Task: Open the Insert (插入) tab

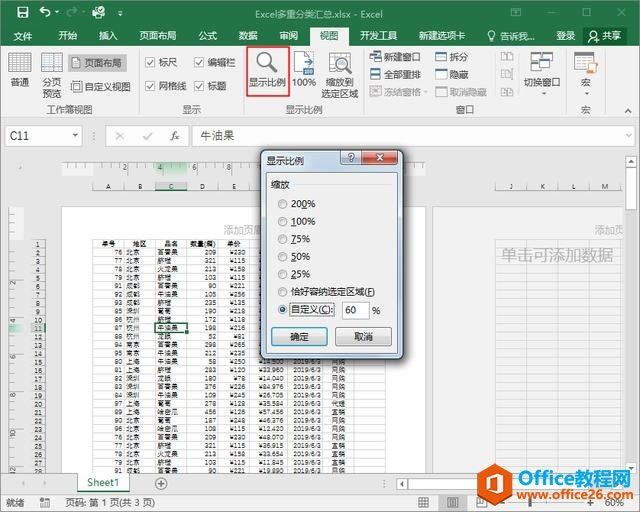Action: [108, 36]
